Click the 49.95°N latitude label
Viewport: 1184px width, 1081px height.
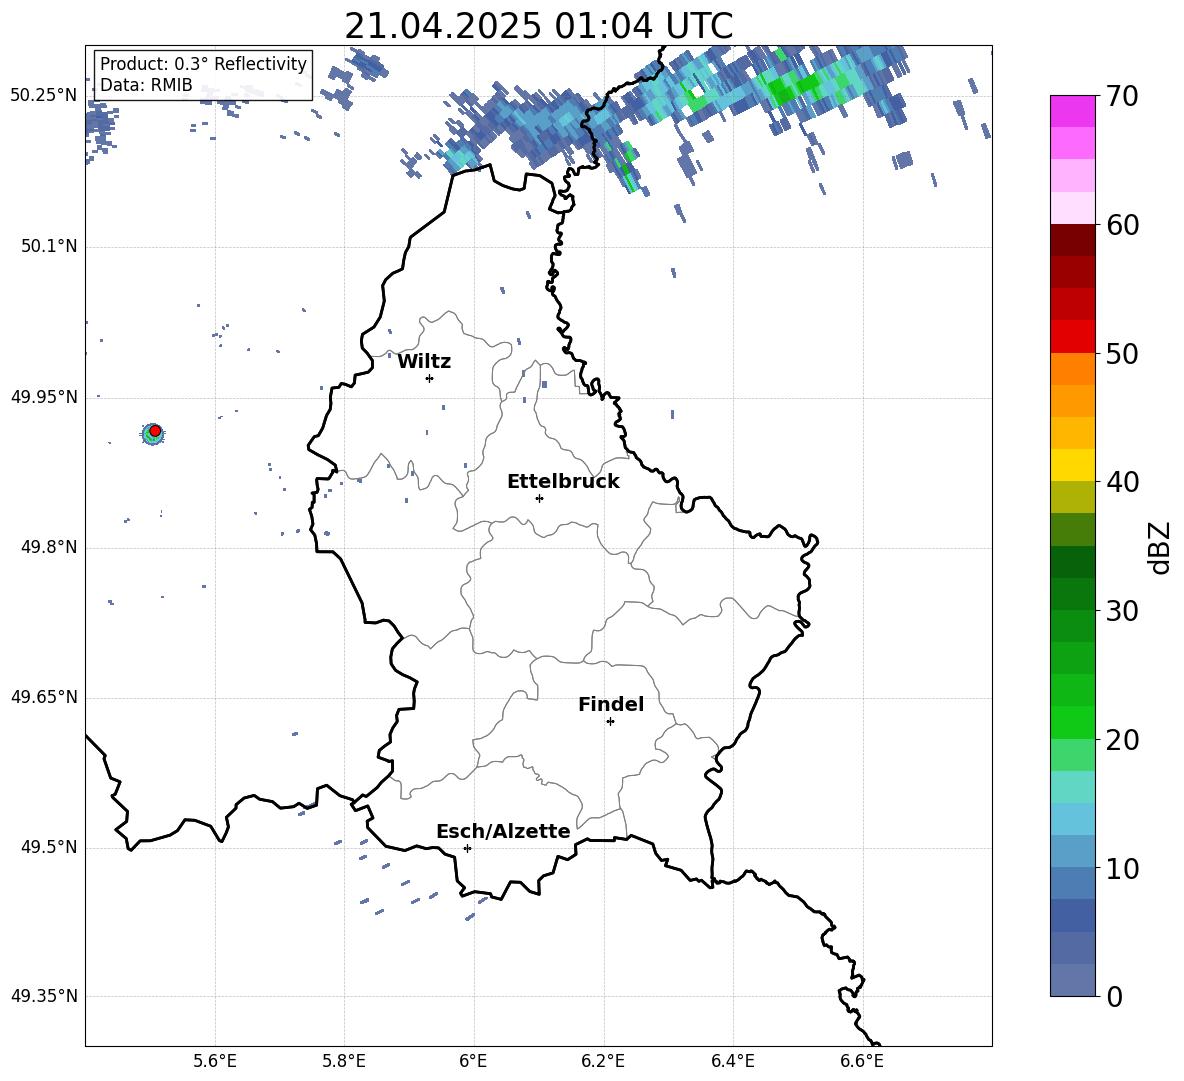(44, 397)
